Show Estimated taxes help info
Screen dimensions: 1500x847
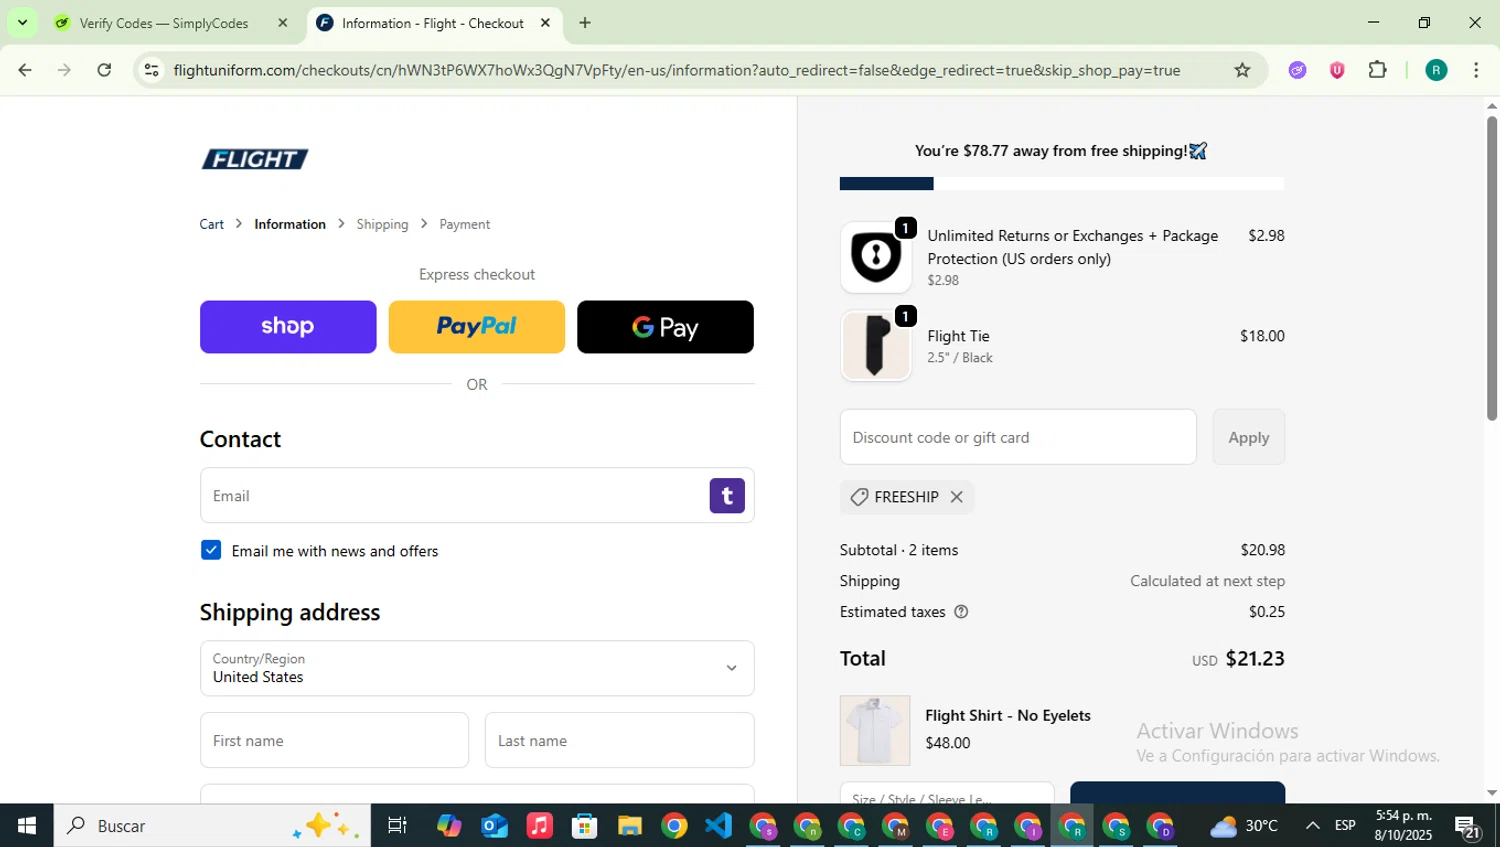coord(961,612)
